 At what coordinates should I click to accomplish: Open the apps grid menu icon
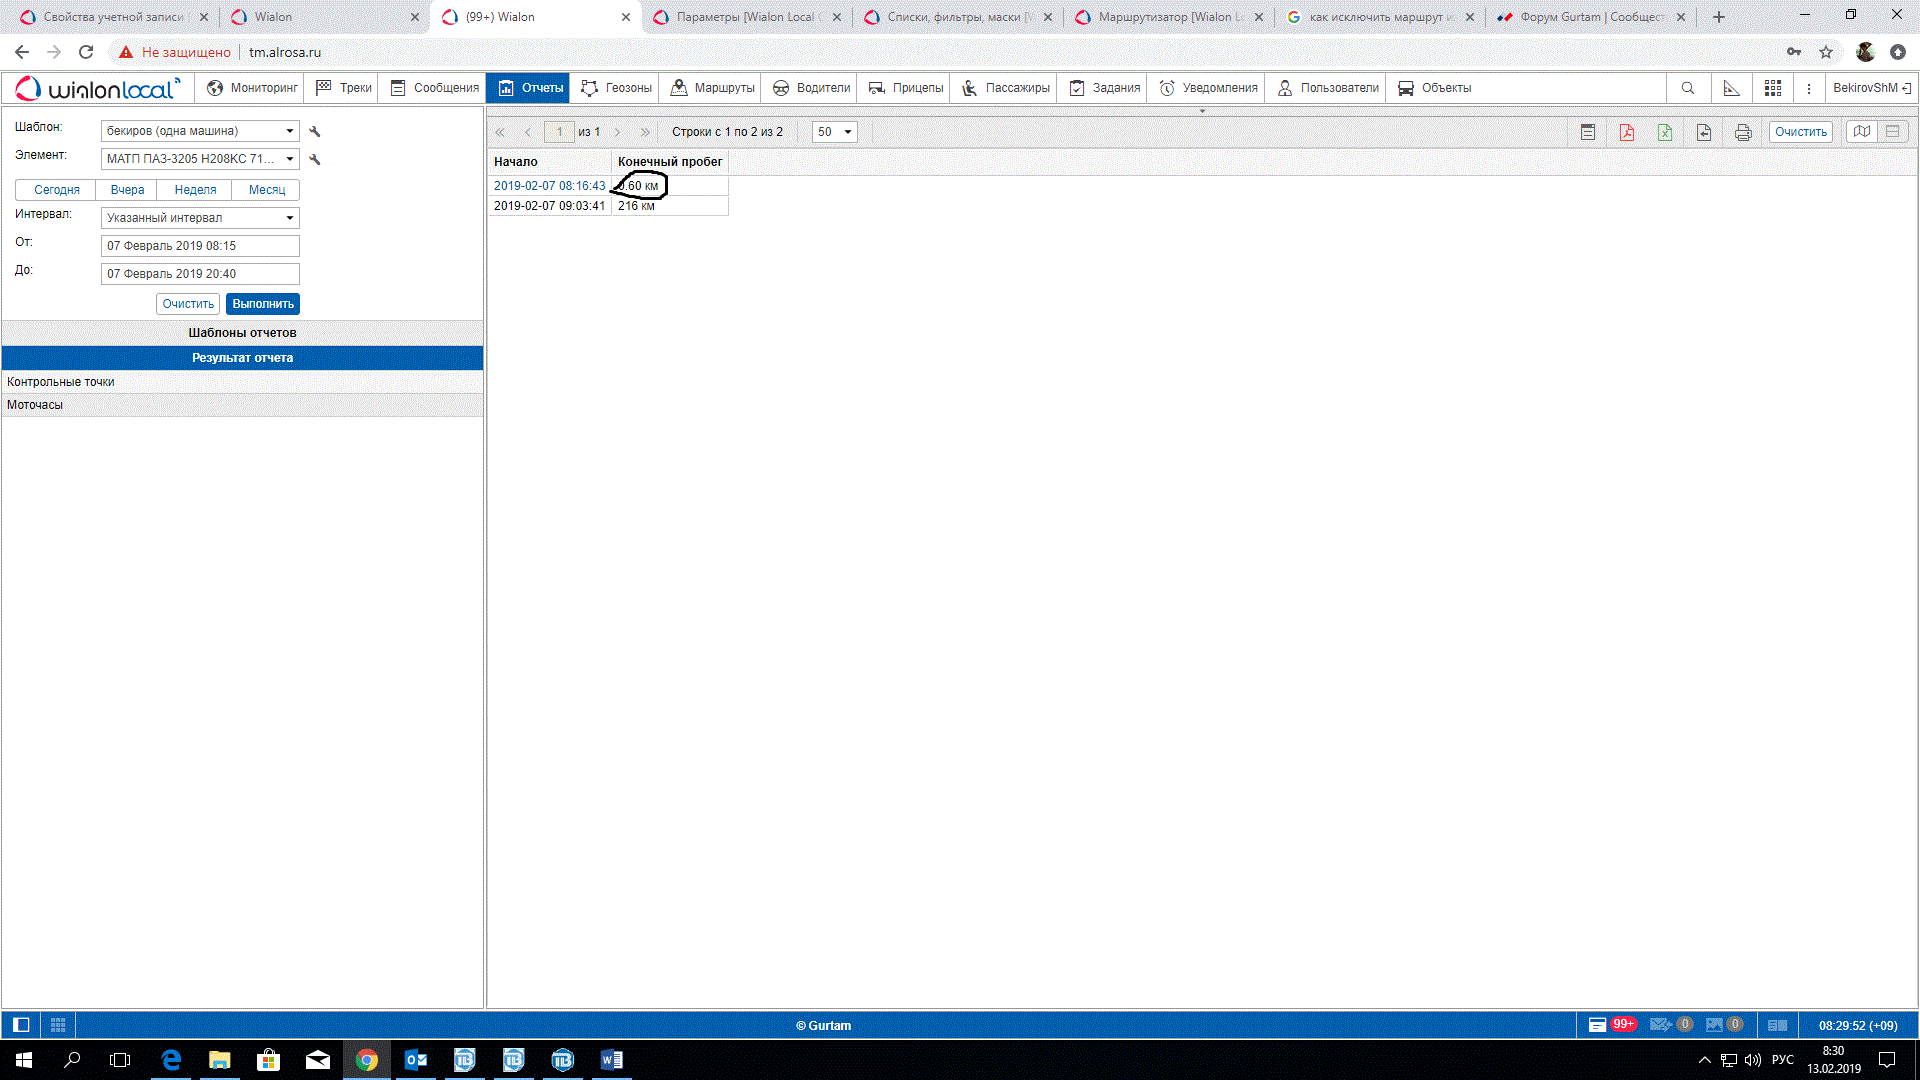click(1772, 88)
